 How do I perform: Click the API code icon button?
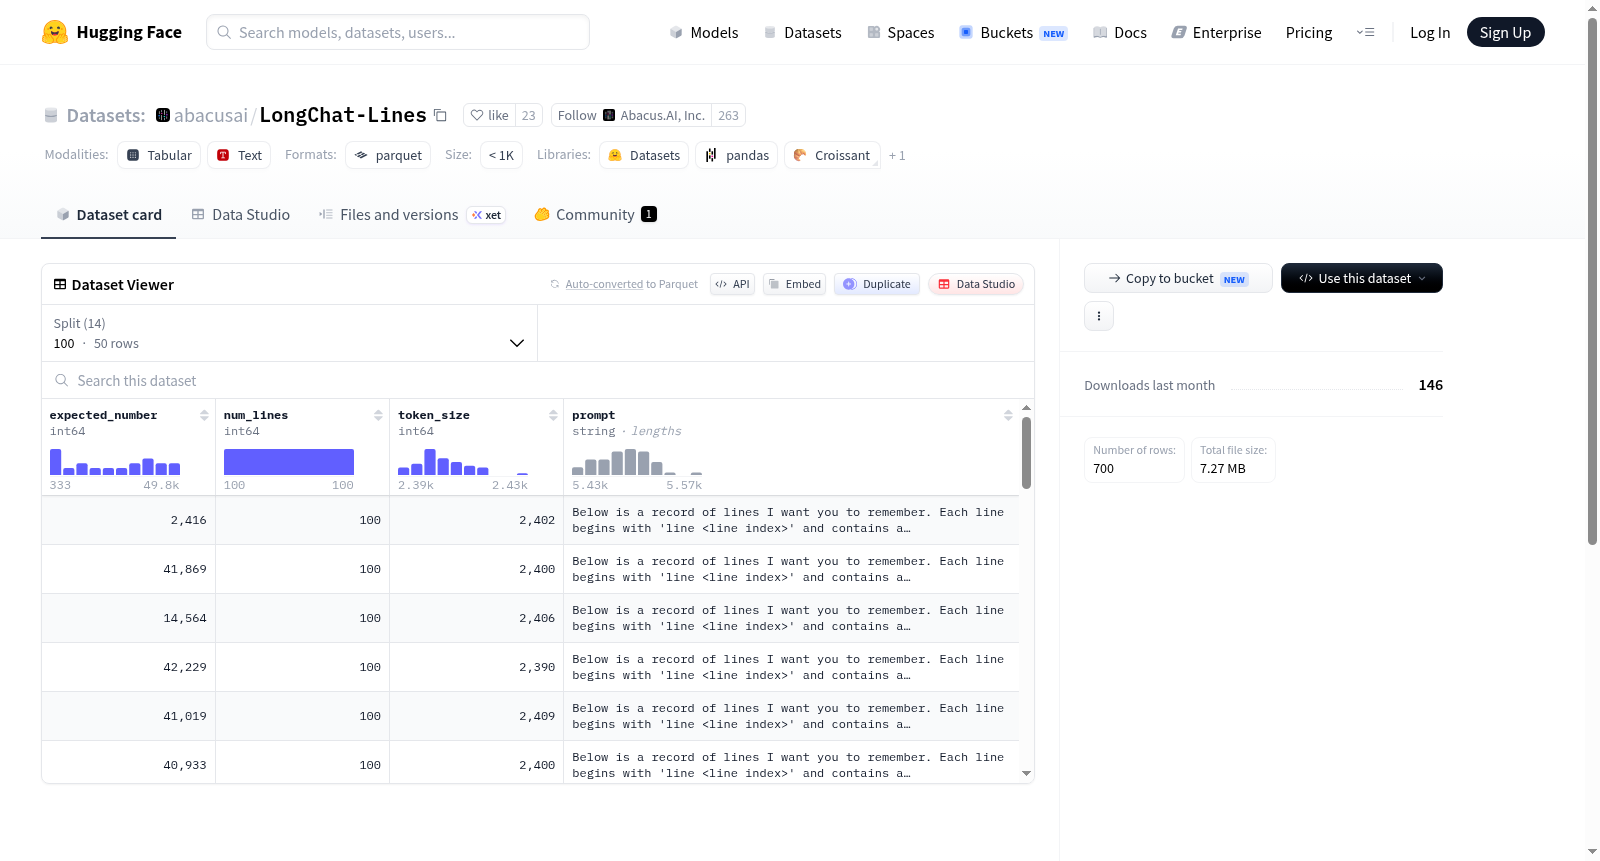pos(732,284)
